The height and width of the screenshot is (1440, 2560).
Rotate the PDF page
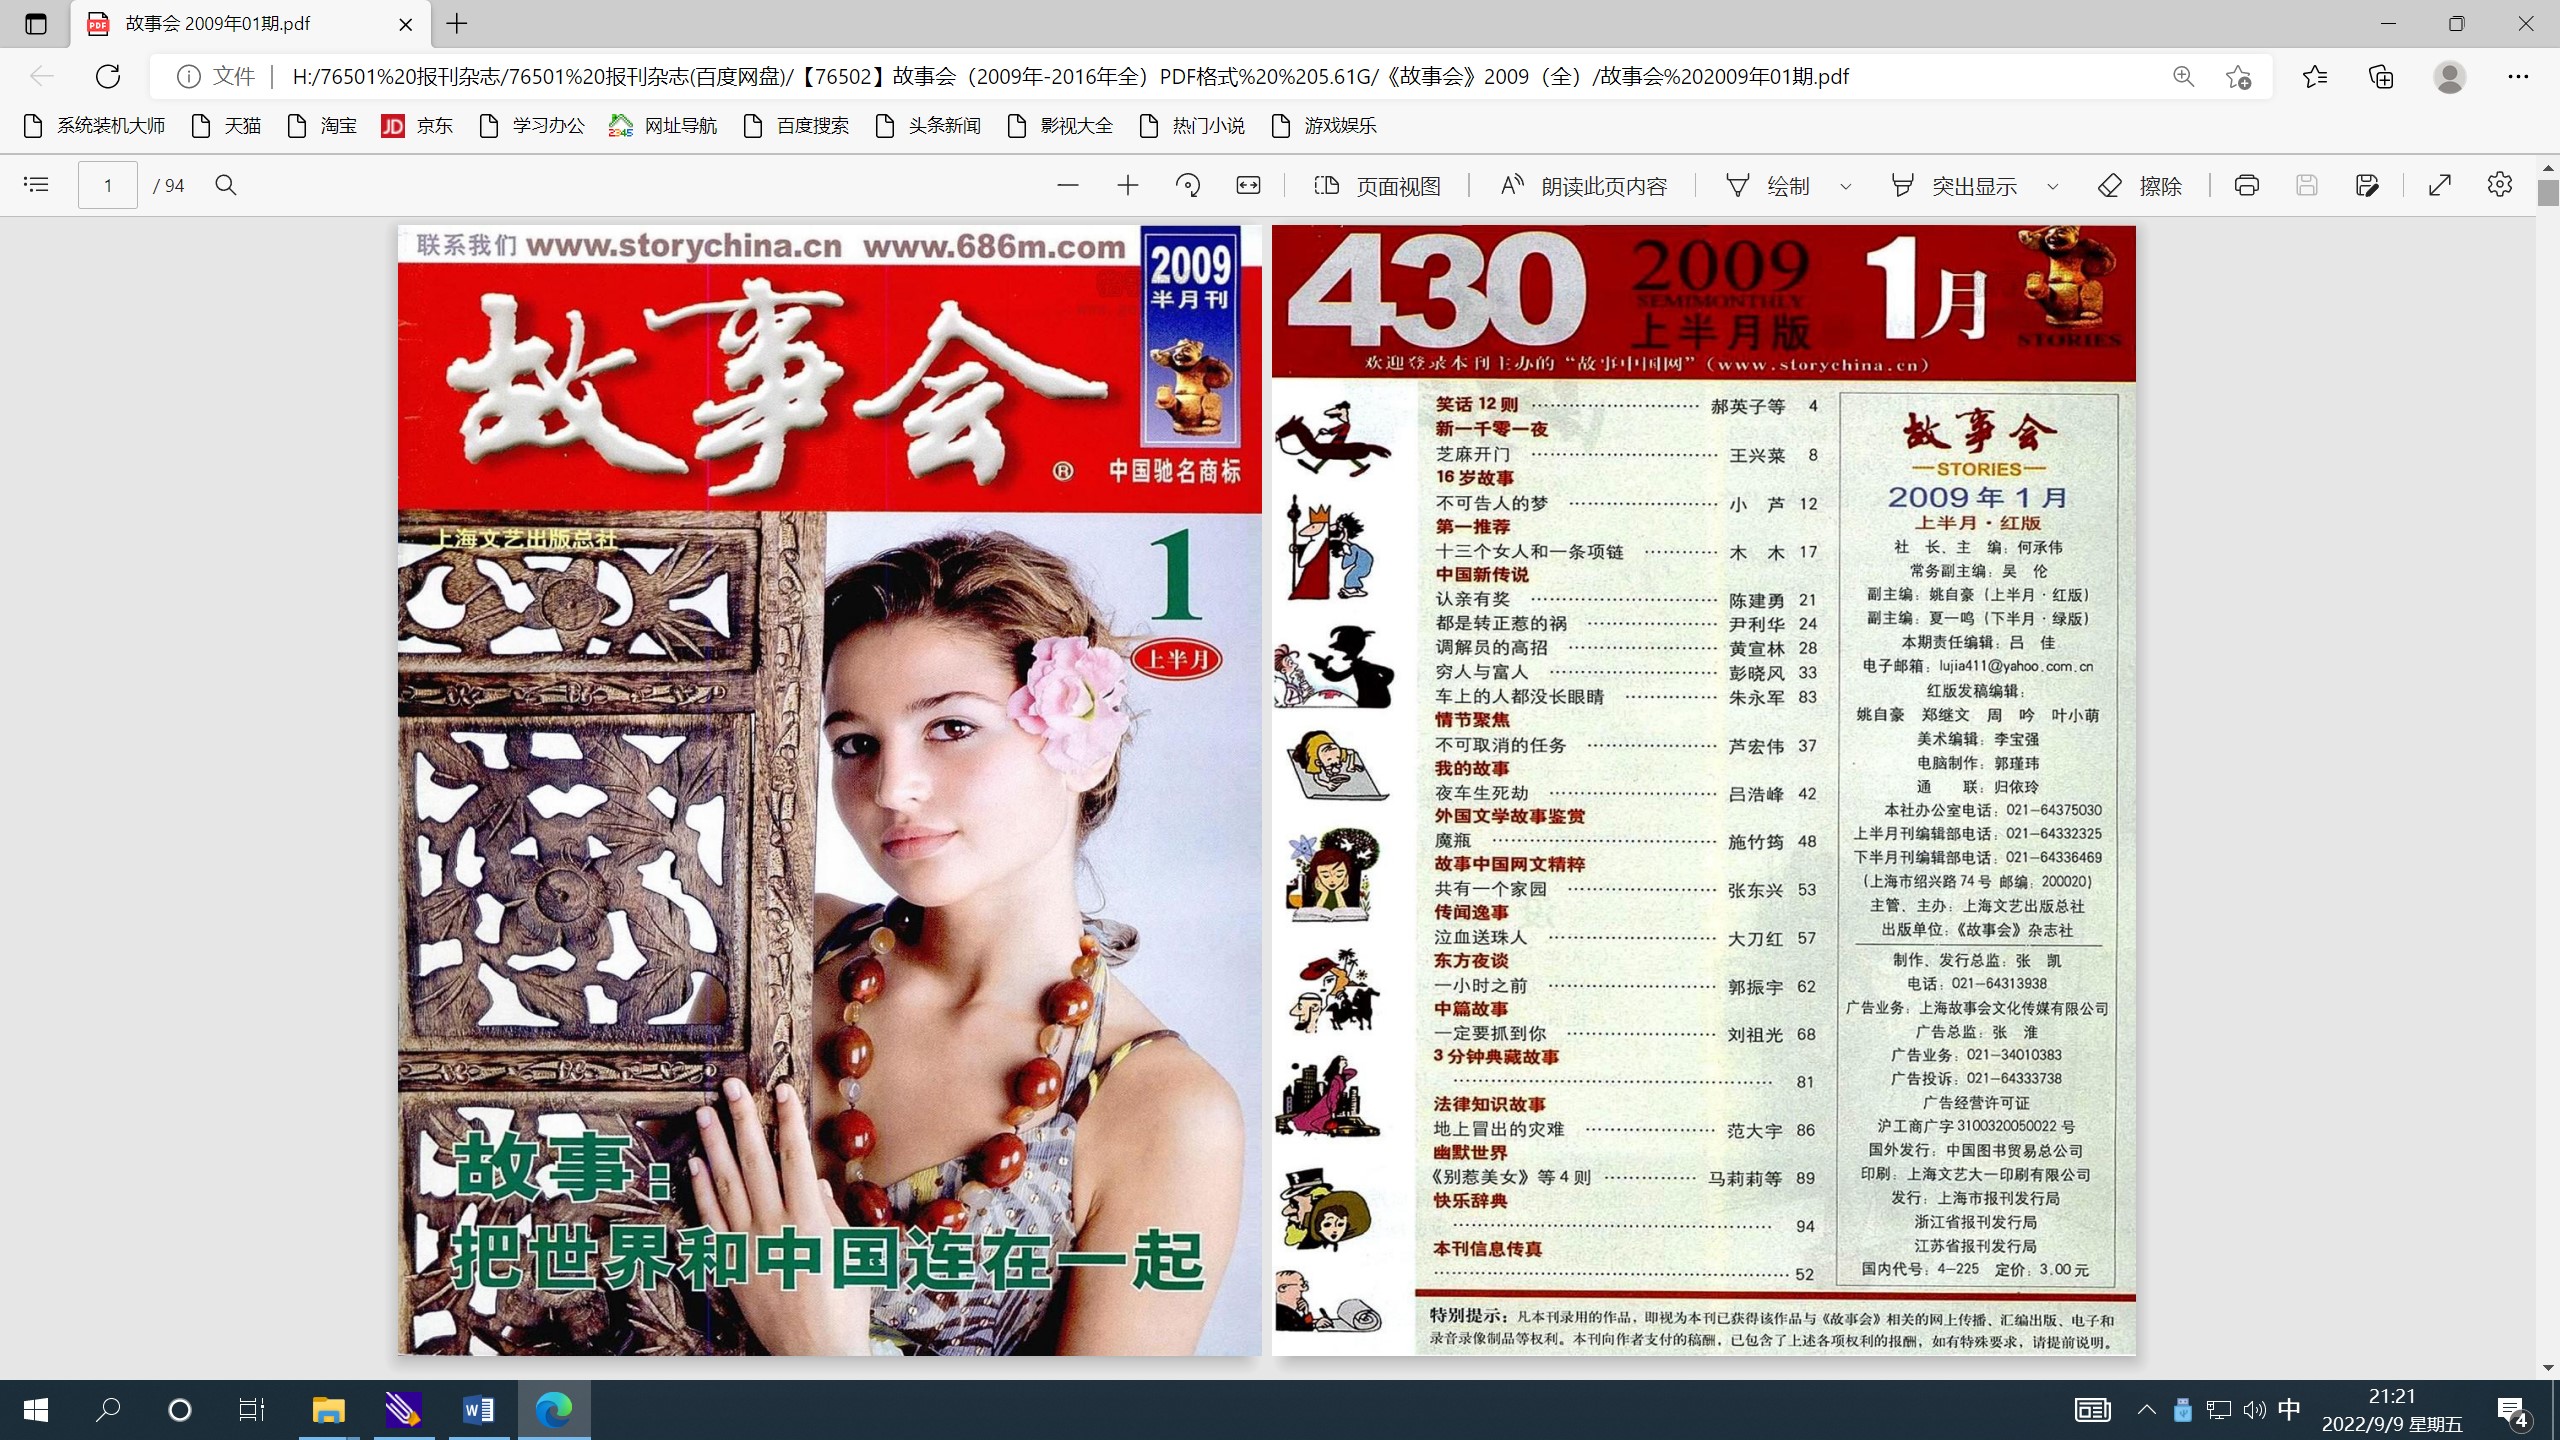[1188, 185]
